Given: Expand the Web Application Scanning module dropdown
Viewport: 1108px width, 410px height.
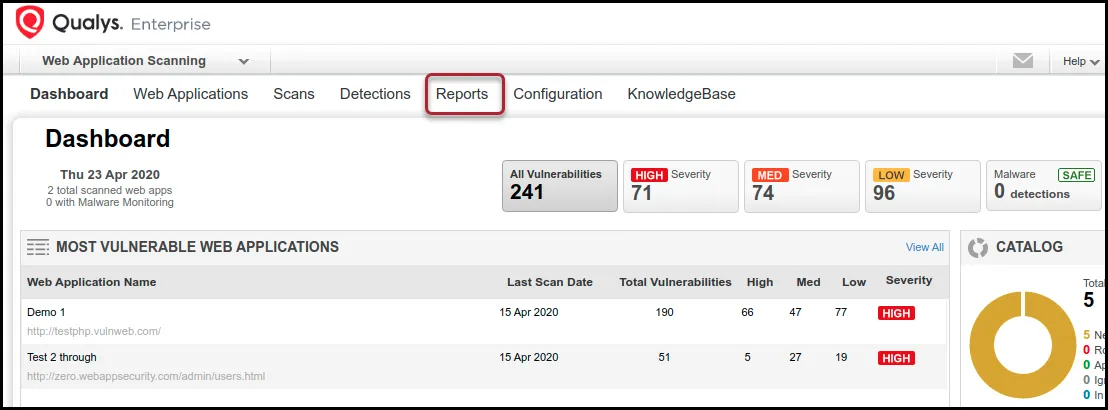Looking at the screenshot, I should 144,61.
